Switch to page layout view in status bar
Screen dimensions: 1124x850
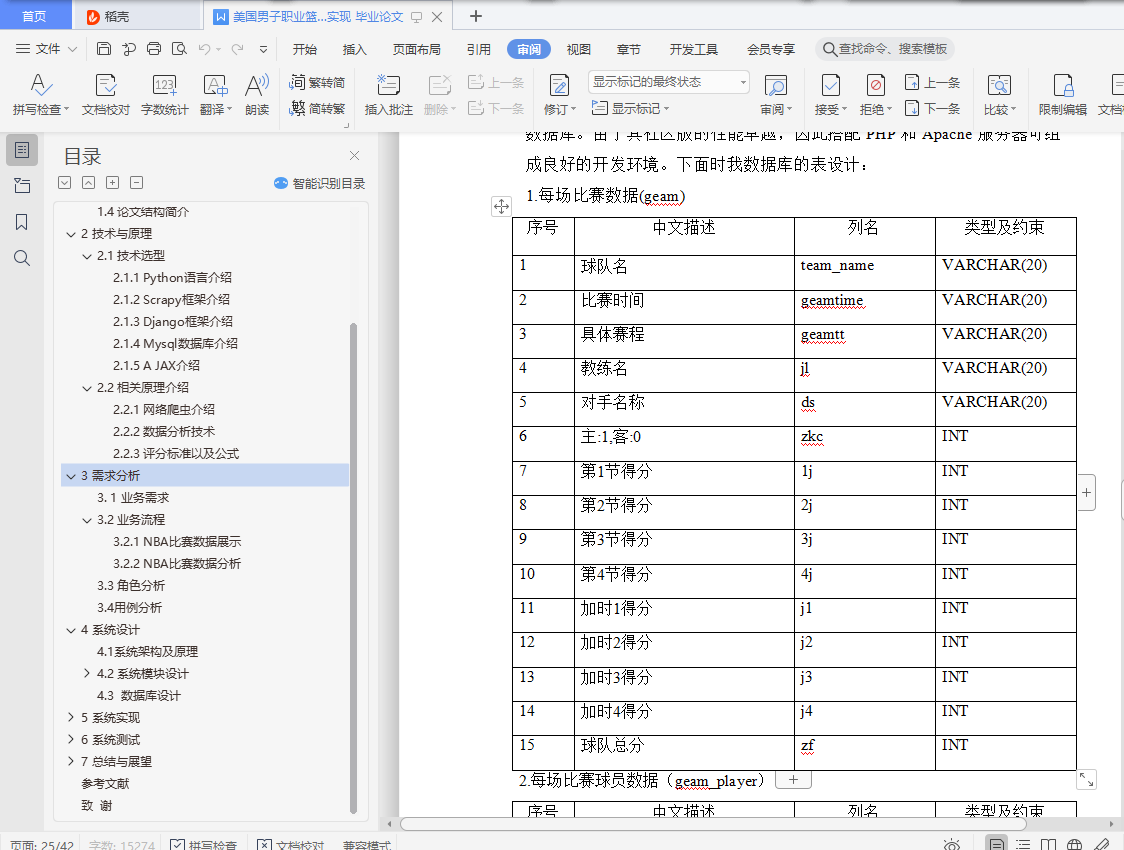point(996,844)
